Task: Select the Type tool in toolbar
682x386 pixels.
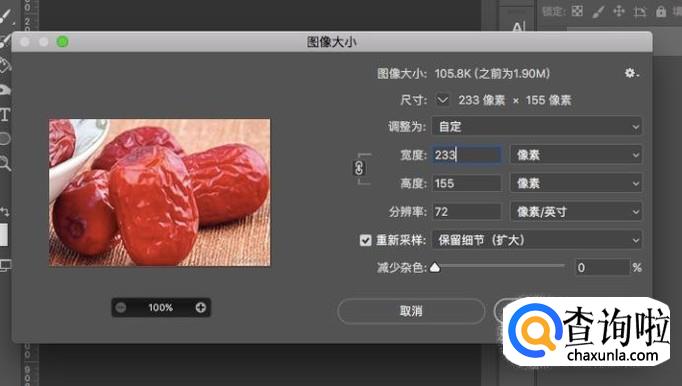Action: tap(5, 115)
